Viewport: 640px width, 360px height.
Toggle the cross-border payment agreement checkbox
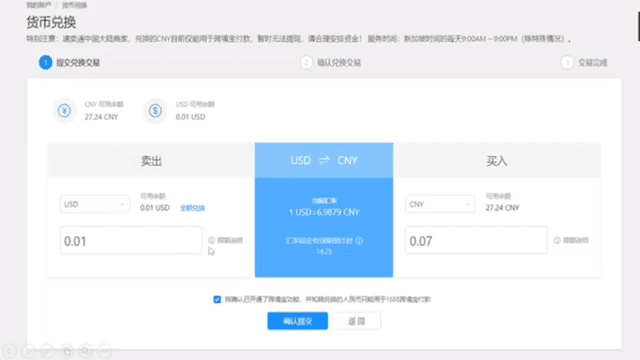click(x=217, y=299)
